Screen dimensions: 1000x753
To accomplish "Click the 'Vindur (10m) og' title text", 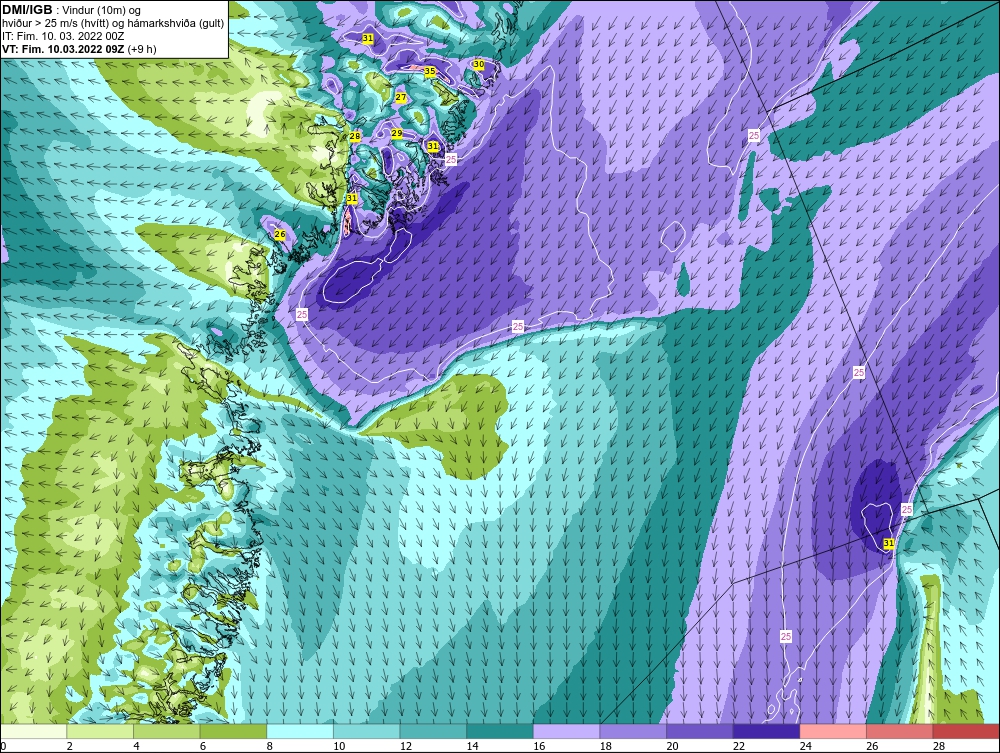I will (103, 11).
